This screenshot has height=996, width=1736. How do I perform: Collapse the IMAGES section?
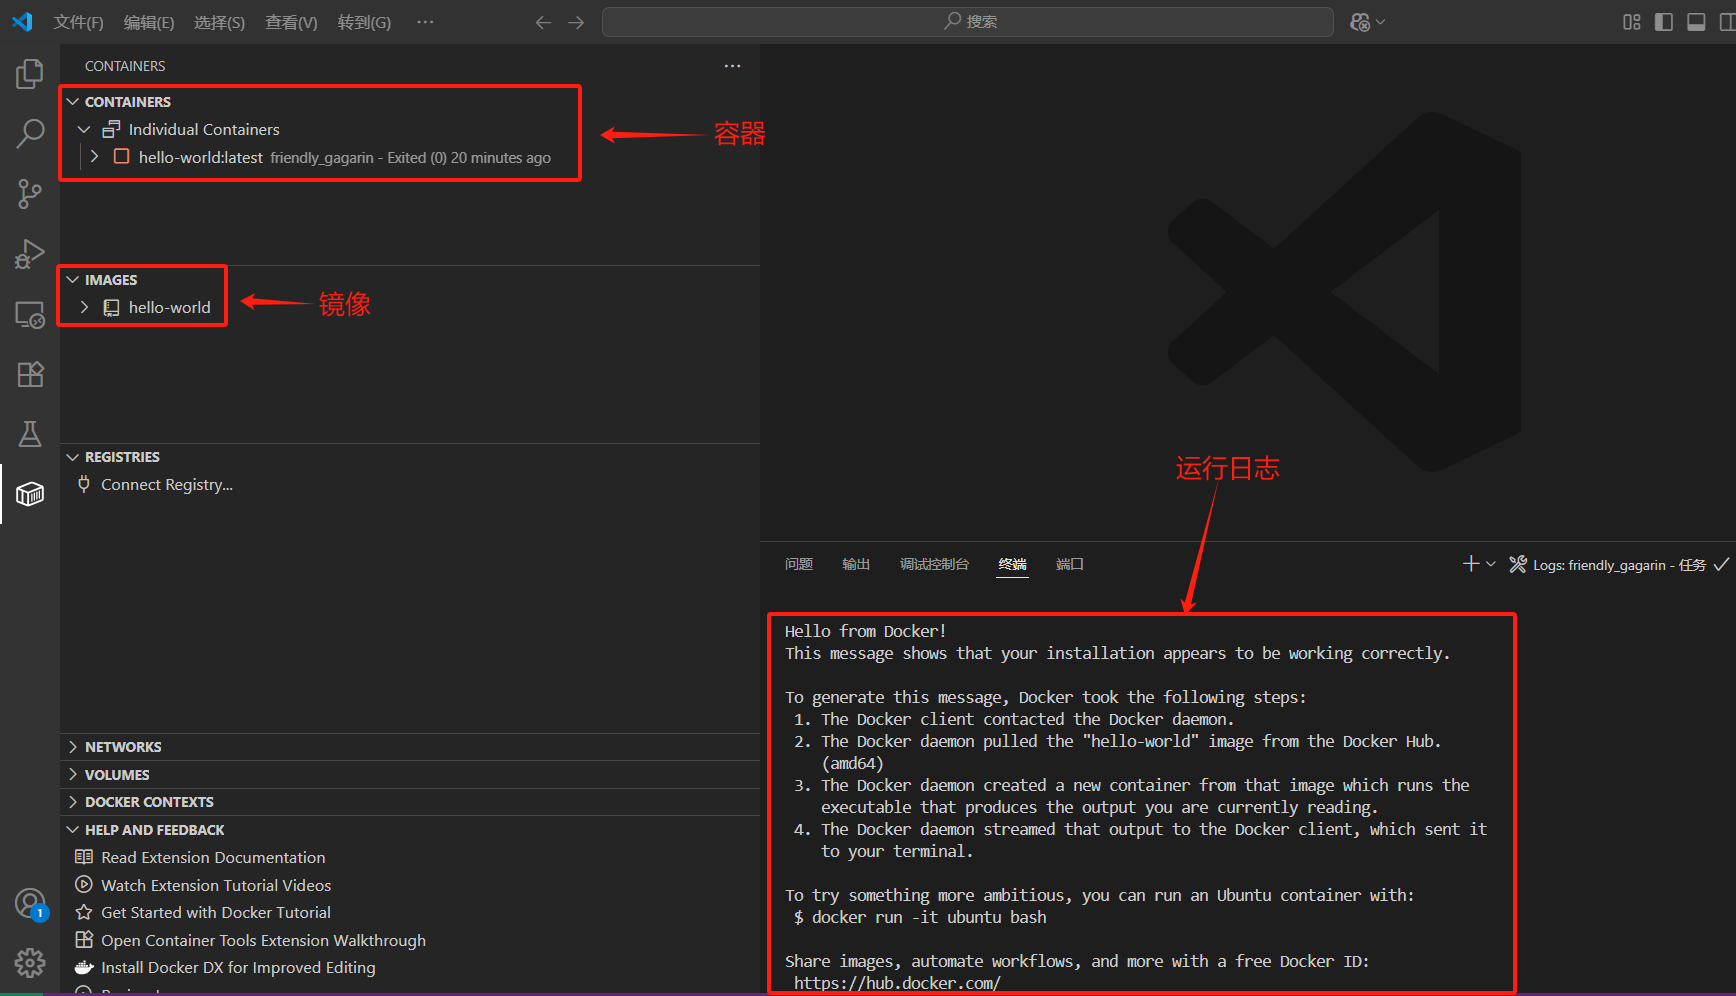pos(73,279)
